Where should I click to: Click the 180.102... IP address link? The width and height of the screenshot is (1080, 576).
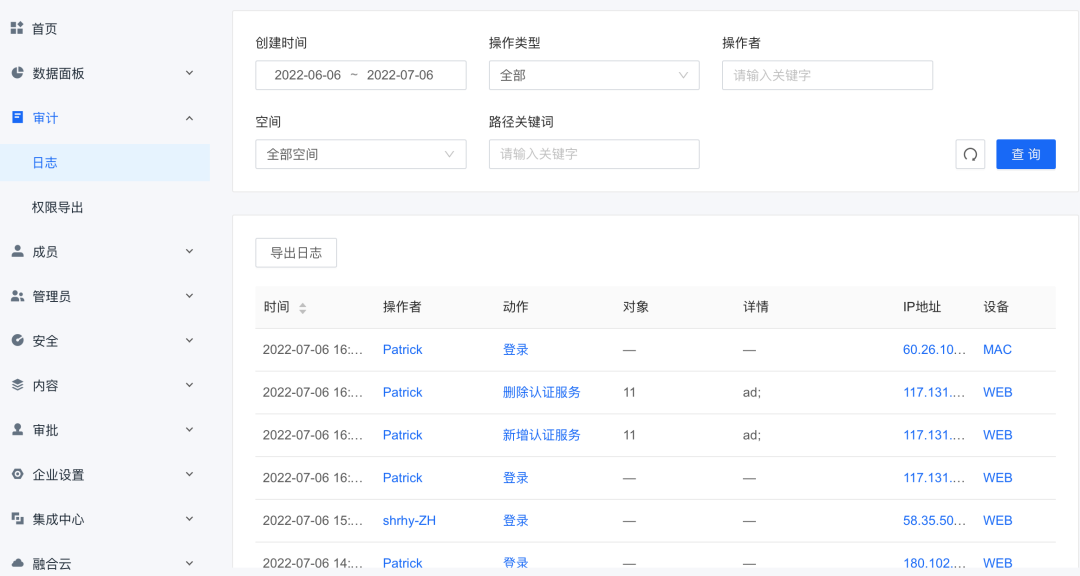934,563
